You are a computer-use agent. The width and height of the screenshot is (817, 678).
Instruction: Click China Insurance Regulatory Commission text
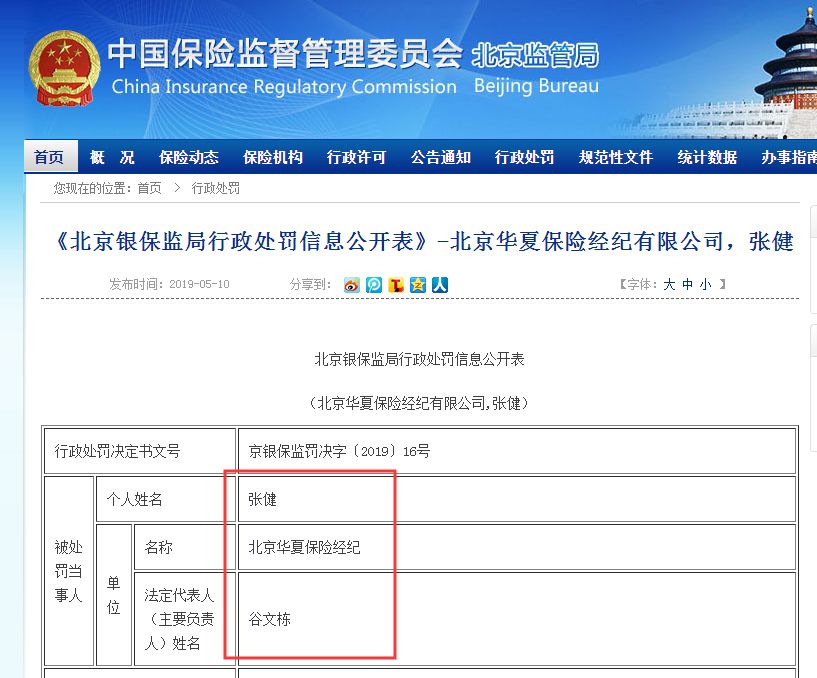284,87
